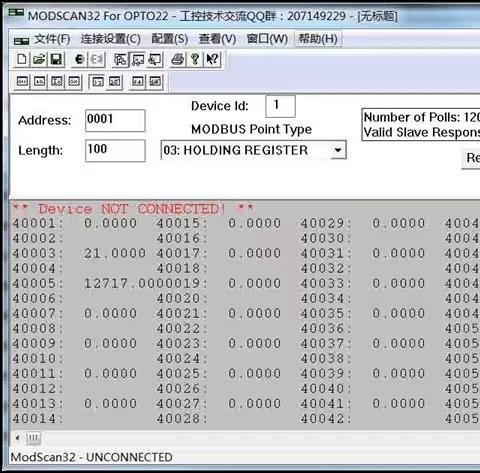Click the Device NOT CONNECTED message

(133, 209)
